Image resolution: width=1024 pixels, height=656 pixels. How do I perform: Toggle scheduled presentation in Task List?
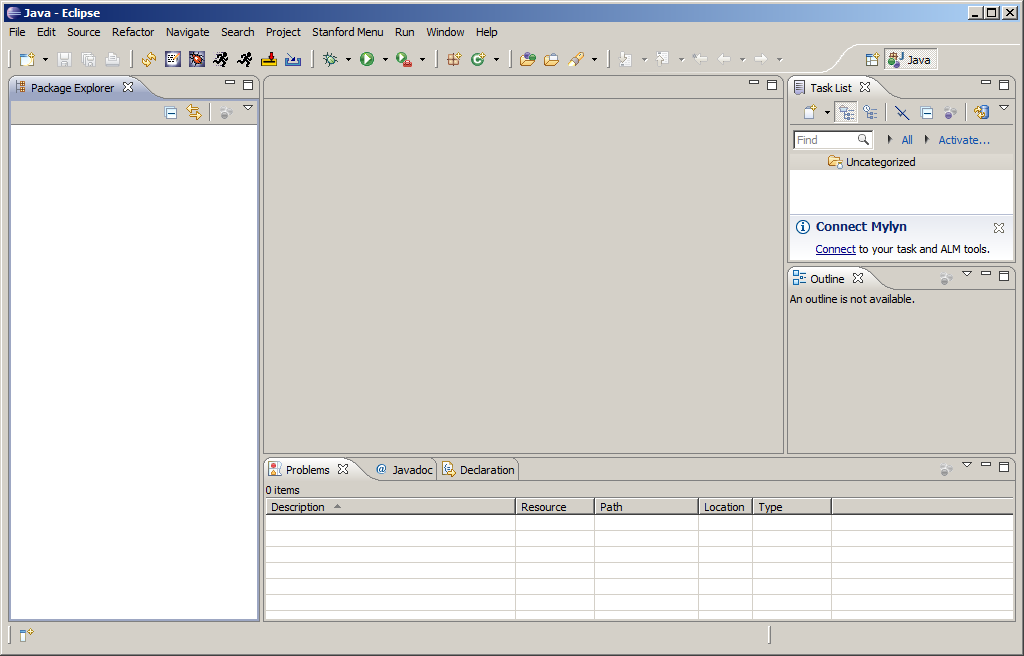coord(872,112)
